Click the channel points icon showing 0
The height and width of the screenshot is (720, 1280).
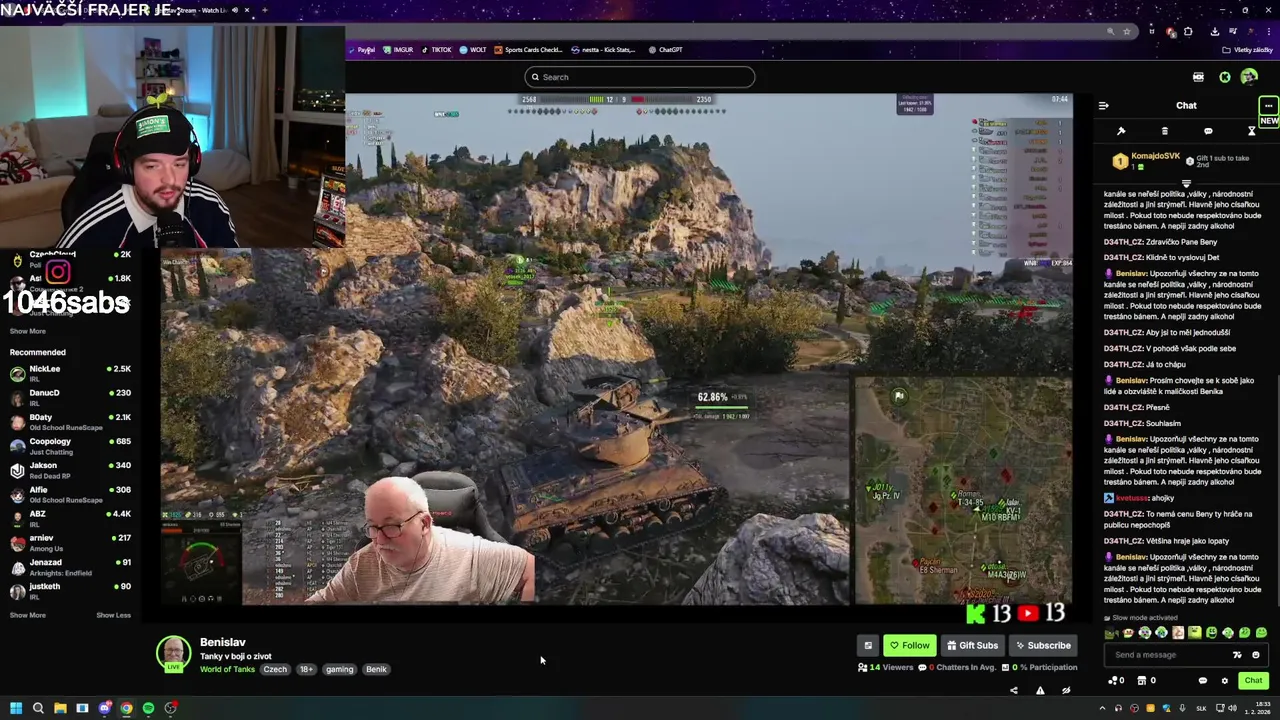pyautogui.click(x=1116, y=681)
